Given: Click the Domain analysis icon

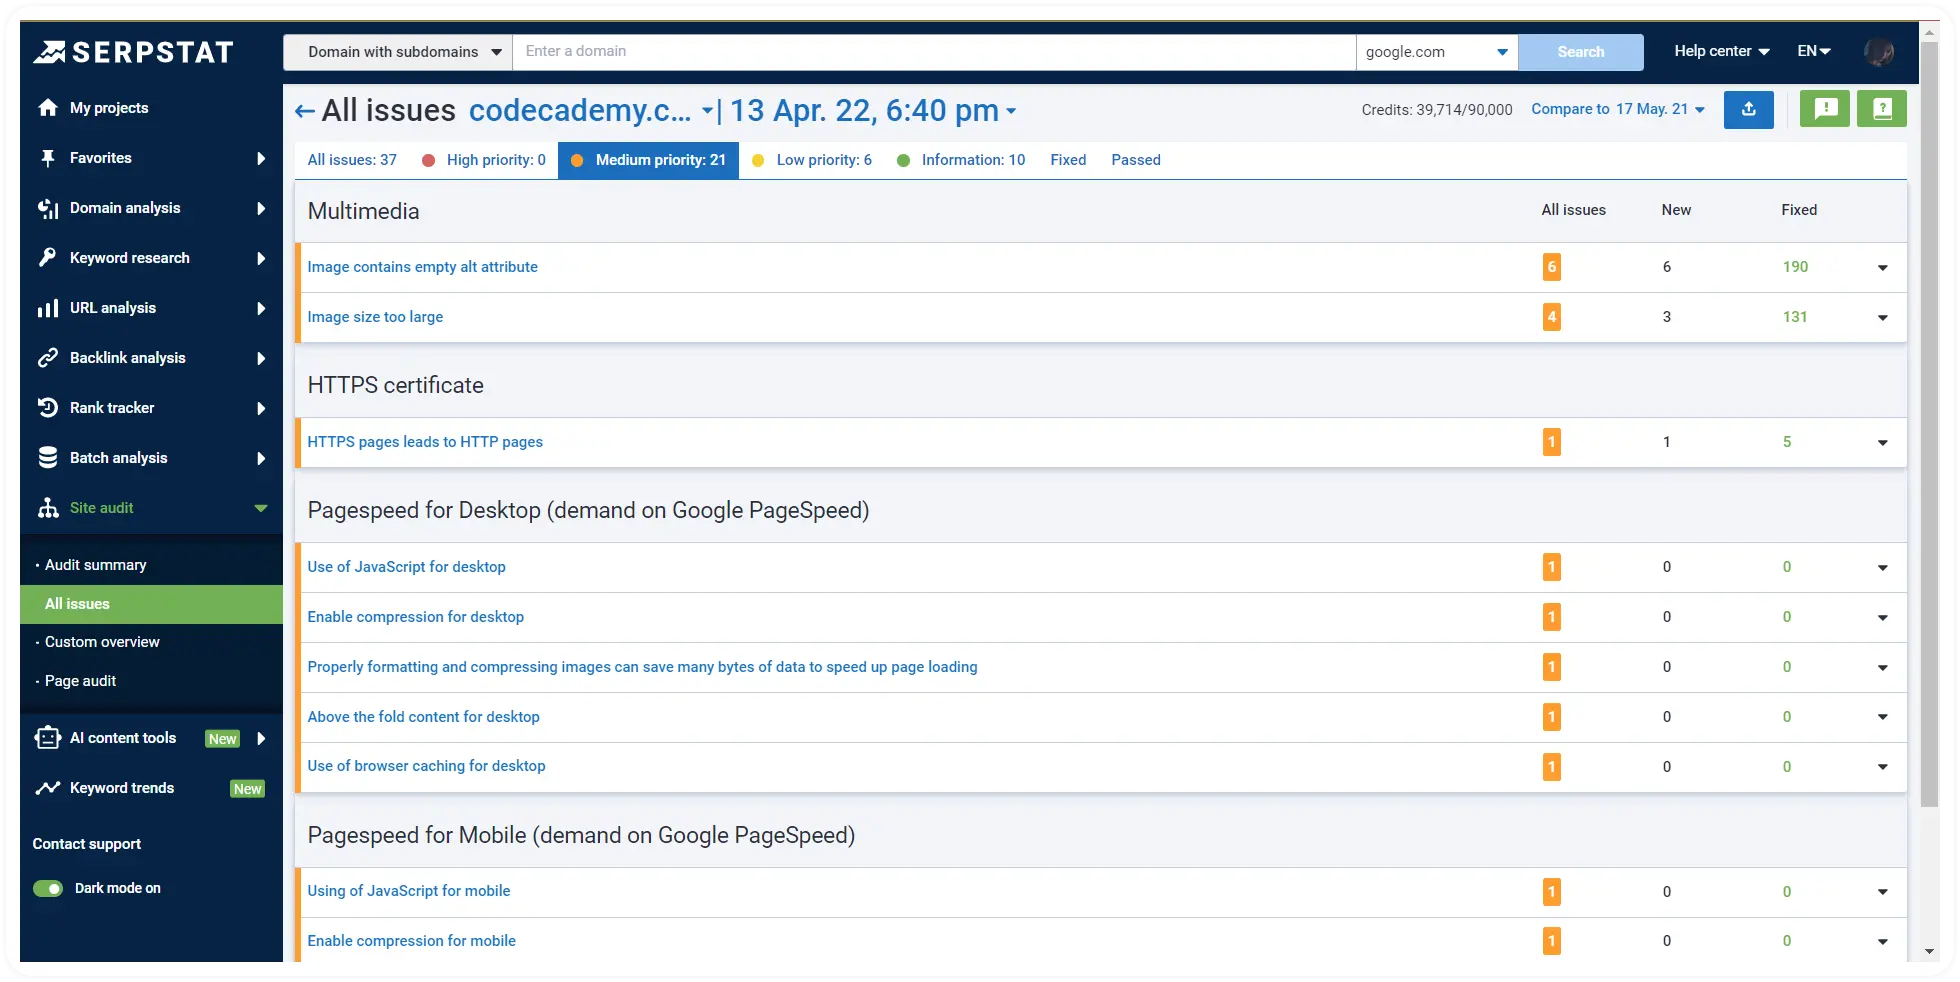Looking at the screenshot, I should pos(48,208).
